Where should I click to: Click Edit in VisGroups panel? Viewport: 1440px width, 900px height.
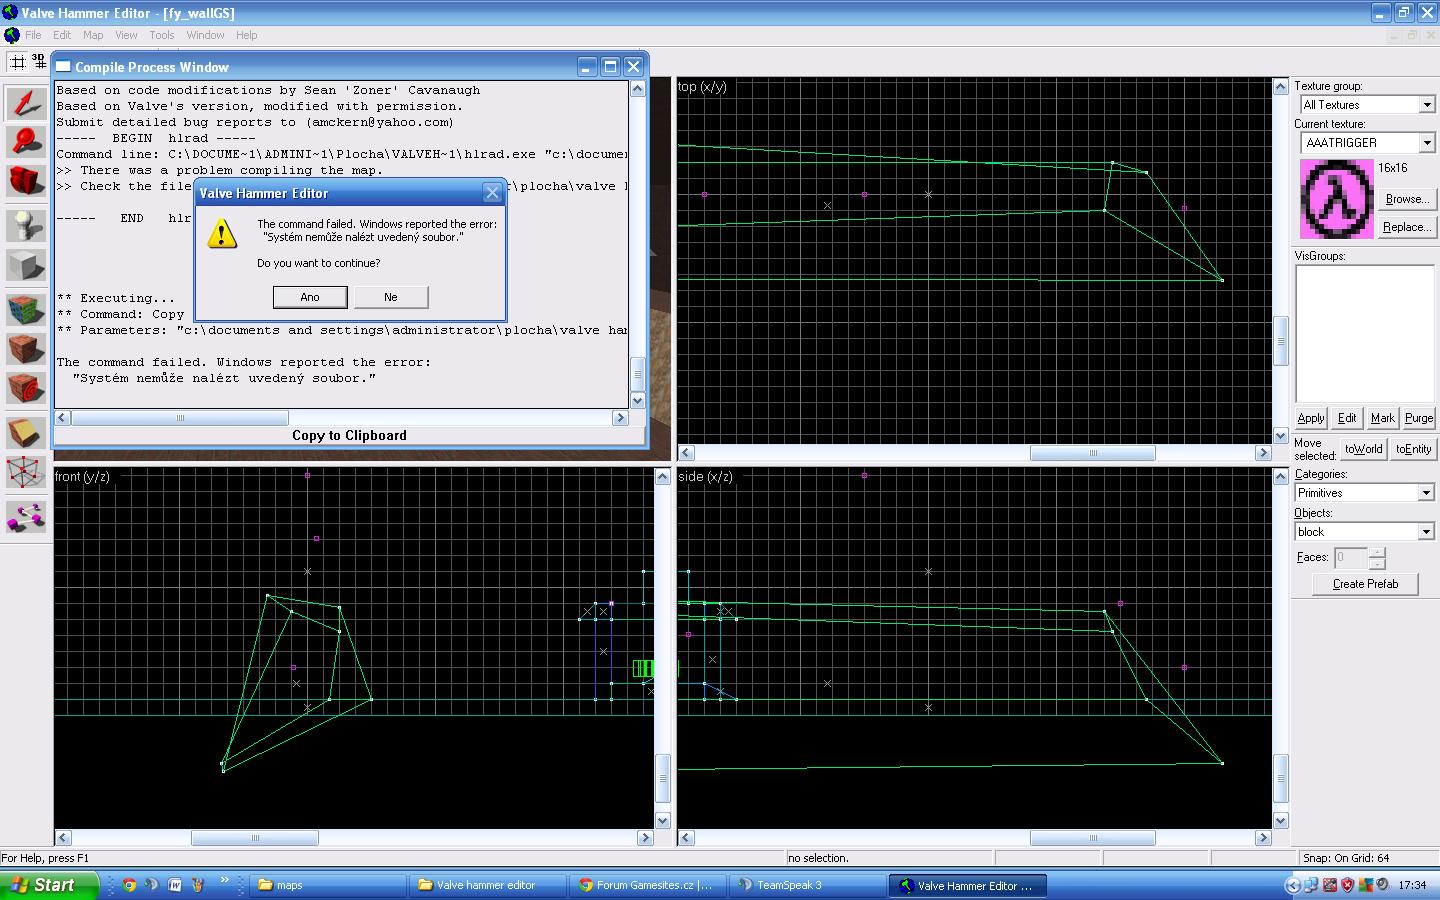[x=1347, y=418]
